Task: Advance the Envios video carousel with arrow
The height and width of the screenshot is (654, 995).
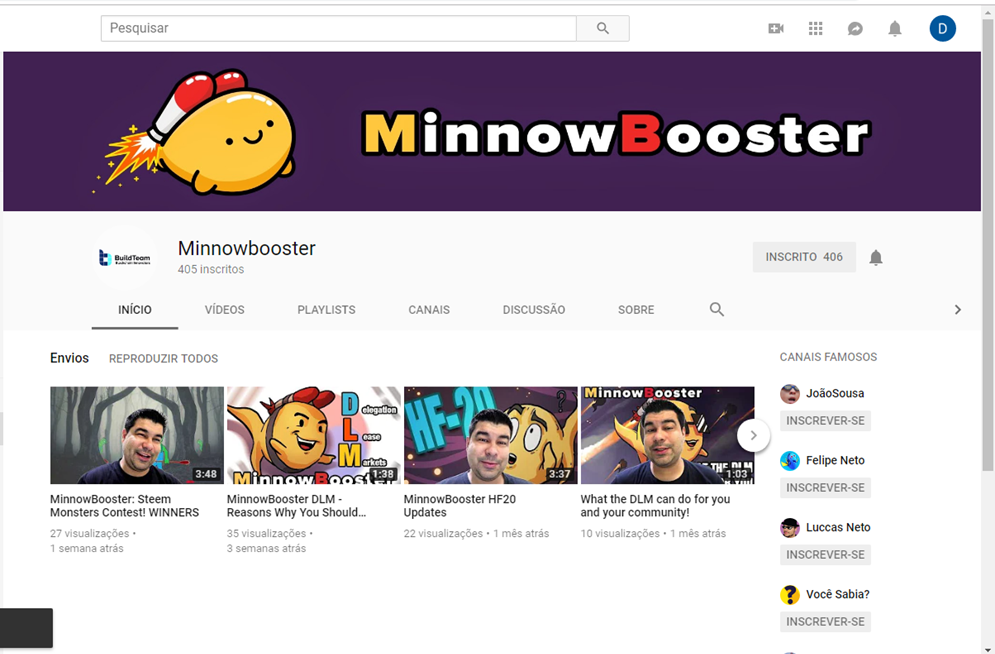Action: pyautogui.click(x=753, y=436)
